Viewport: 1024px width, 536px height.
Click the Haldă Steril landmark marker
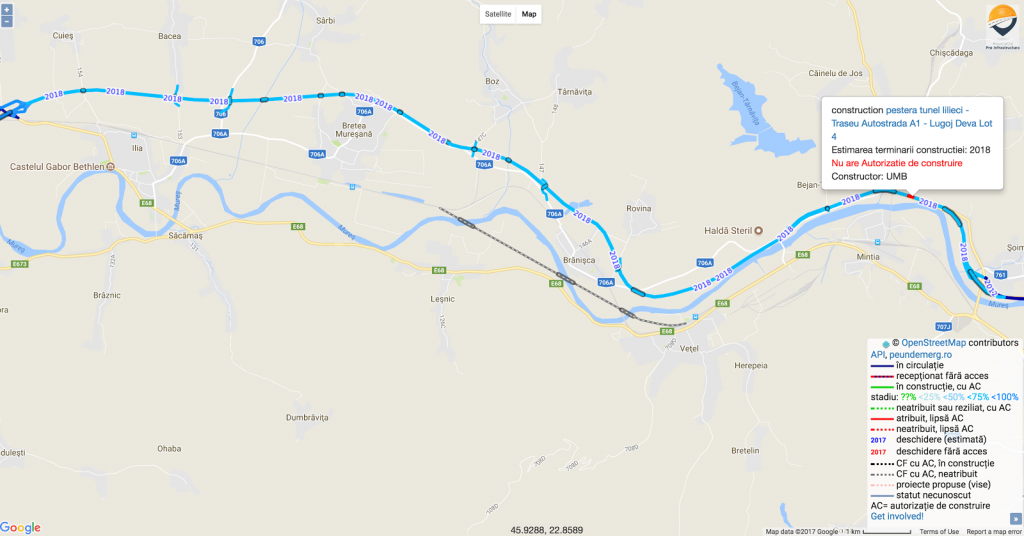[758, 230]
